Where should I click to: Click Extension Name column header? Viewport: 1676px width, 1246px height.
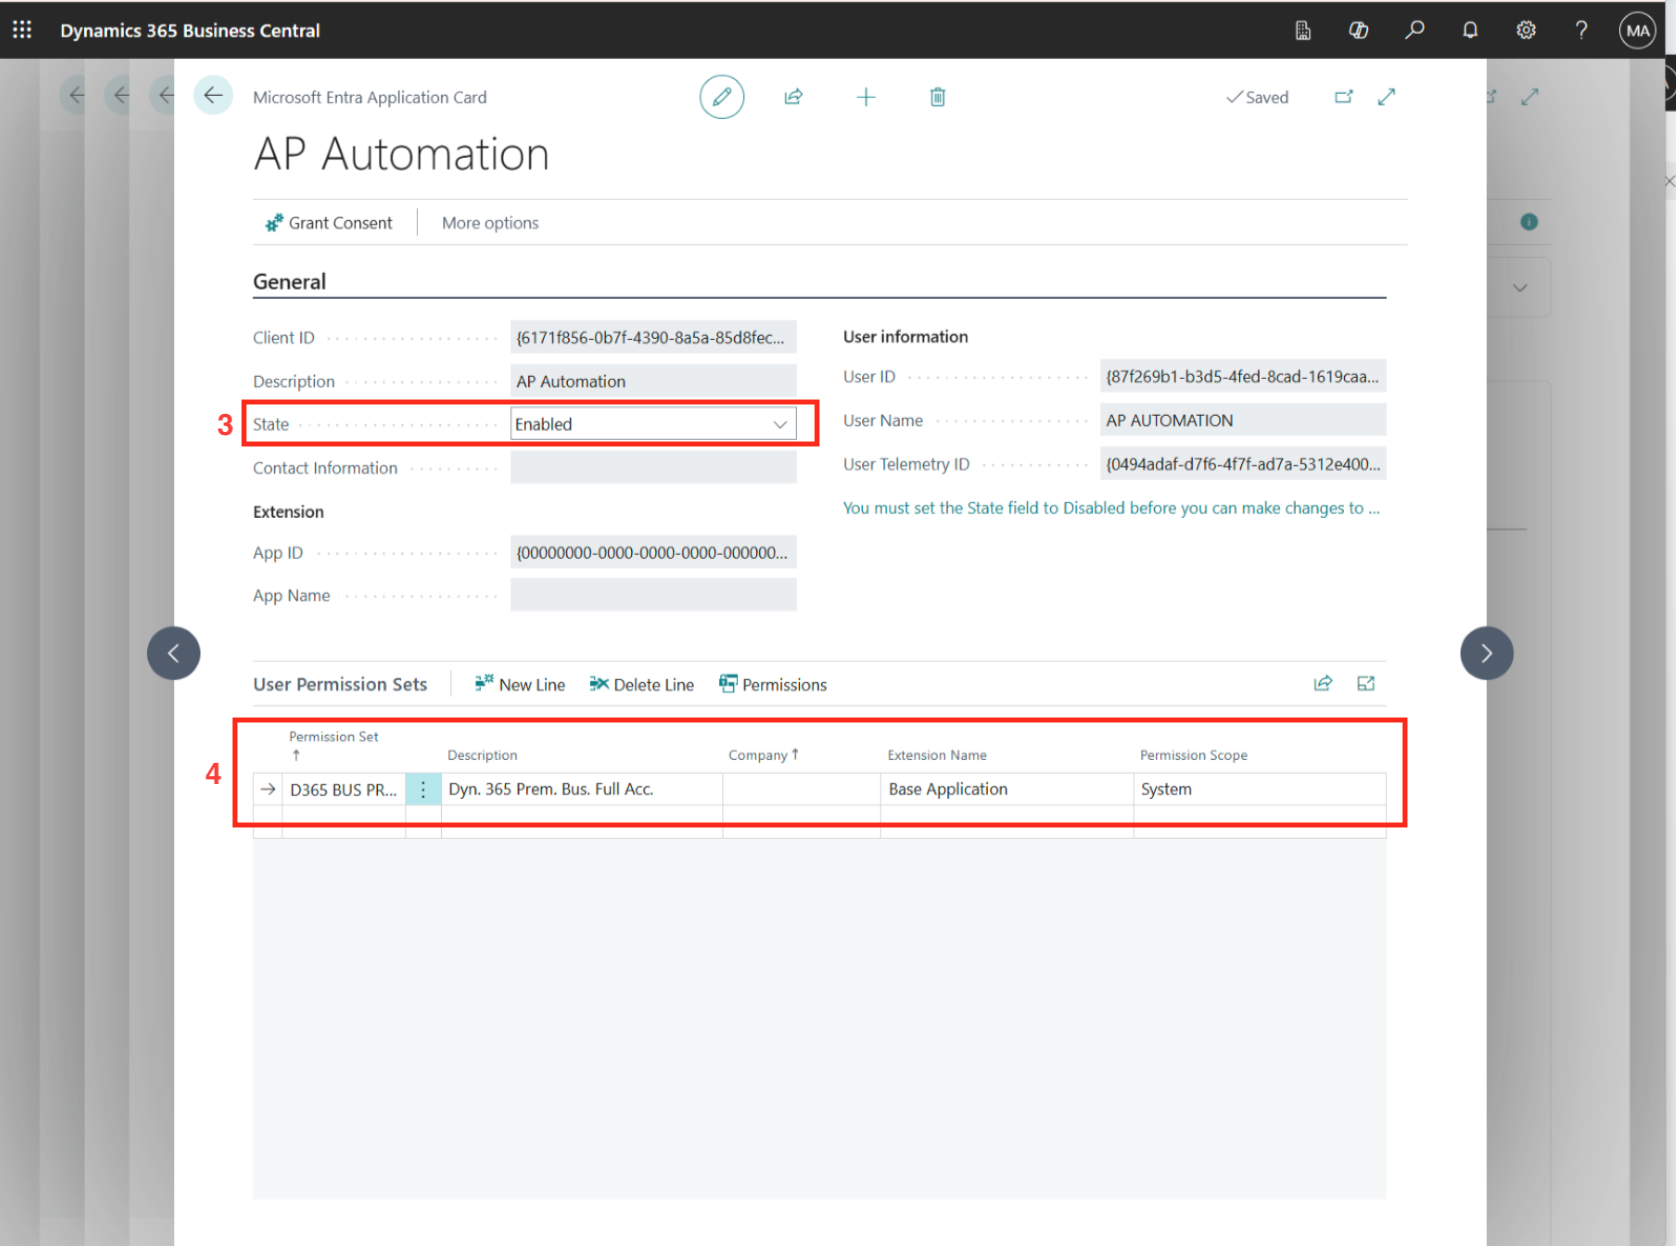pyautogui.click(x=937, y=755)
